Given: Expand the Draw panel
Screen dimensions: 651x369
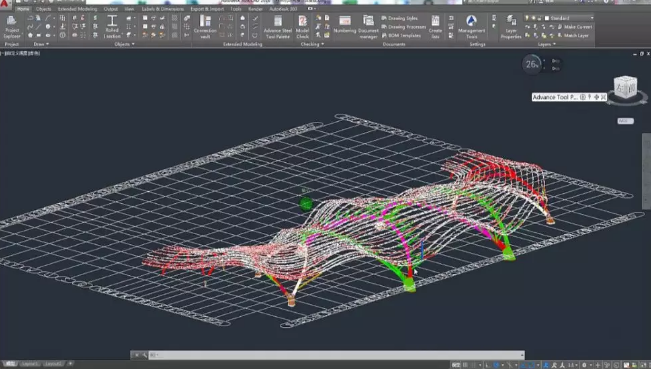Looking at the screenshot, I should 41,44.
